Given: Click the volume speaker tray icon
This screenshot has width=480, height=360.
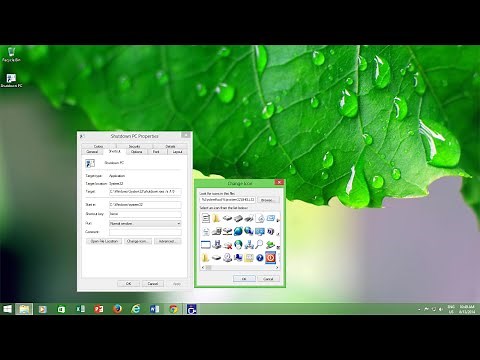Looking at the screenshot, I should tap(441, 309).
